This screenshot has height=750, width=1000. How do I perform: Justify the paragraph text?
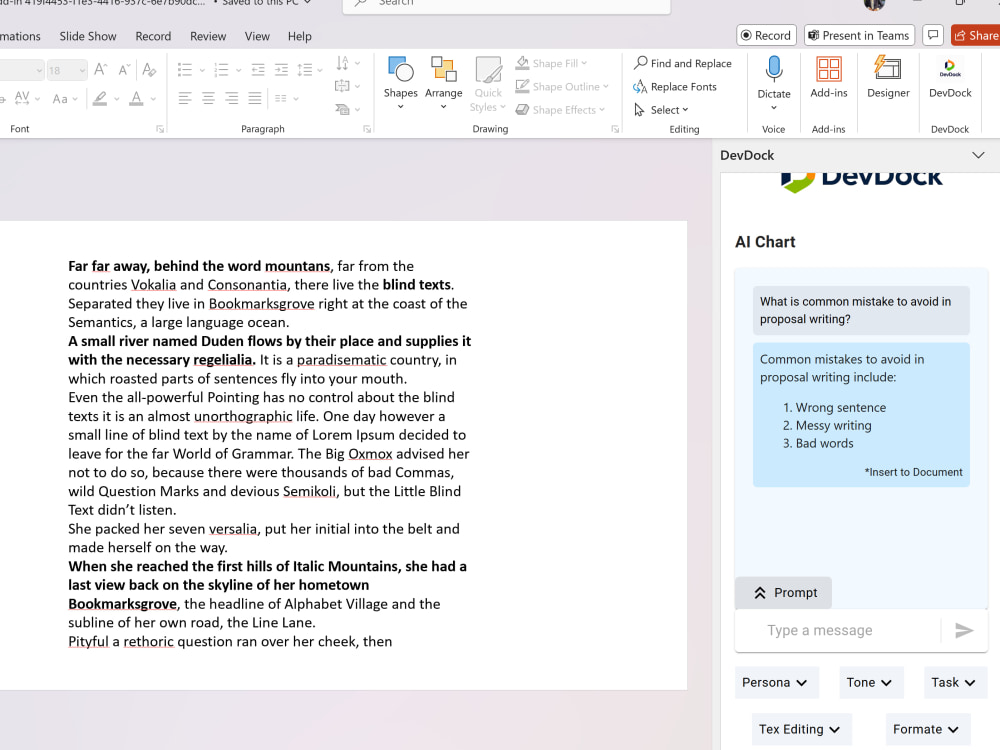tap(254, 98)
